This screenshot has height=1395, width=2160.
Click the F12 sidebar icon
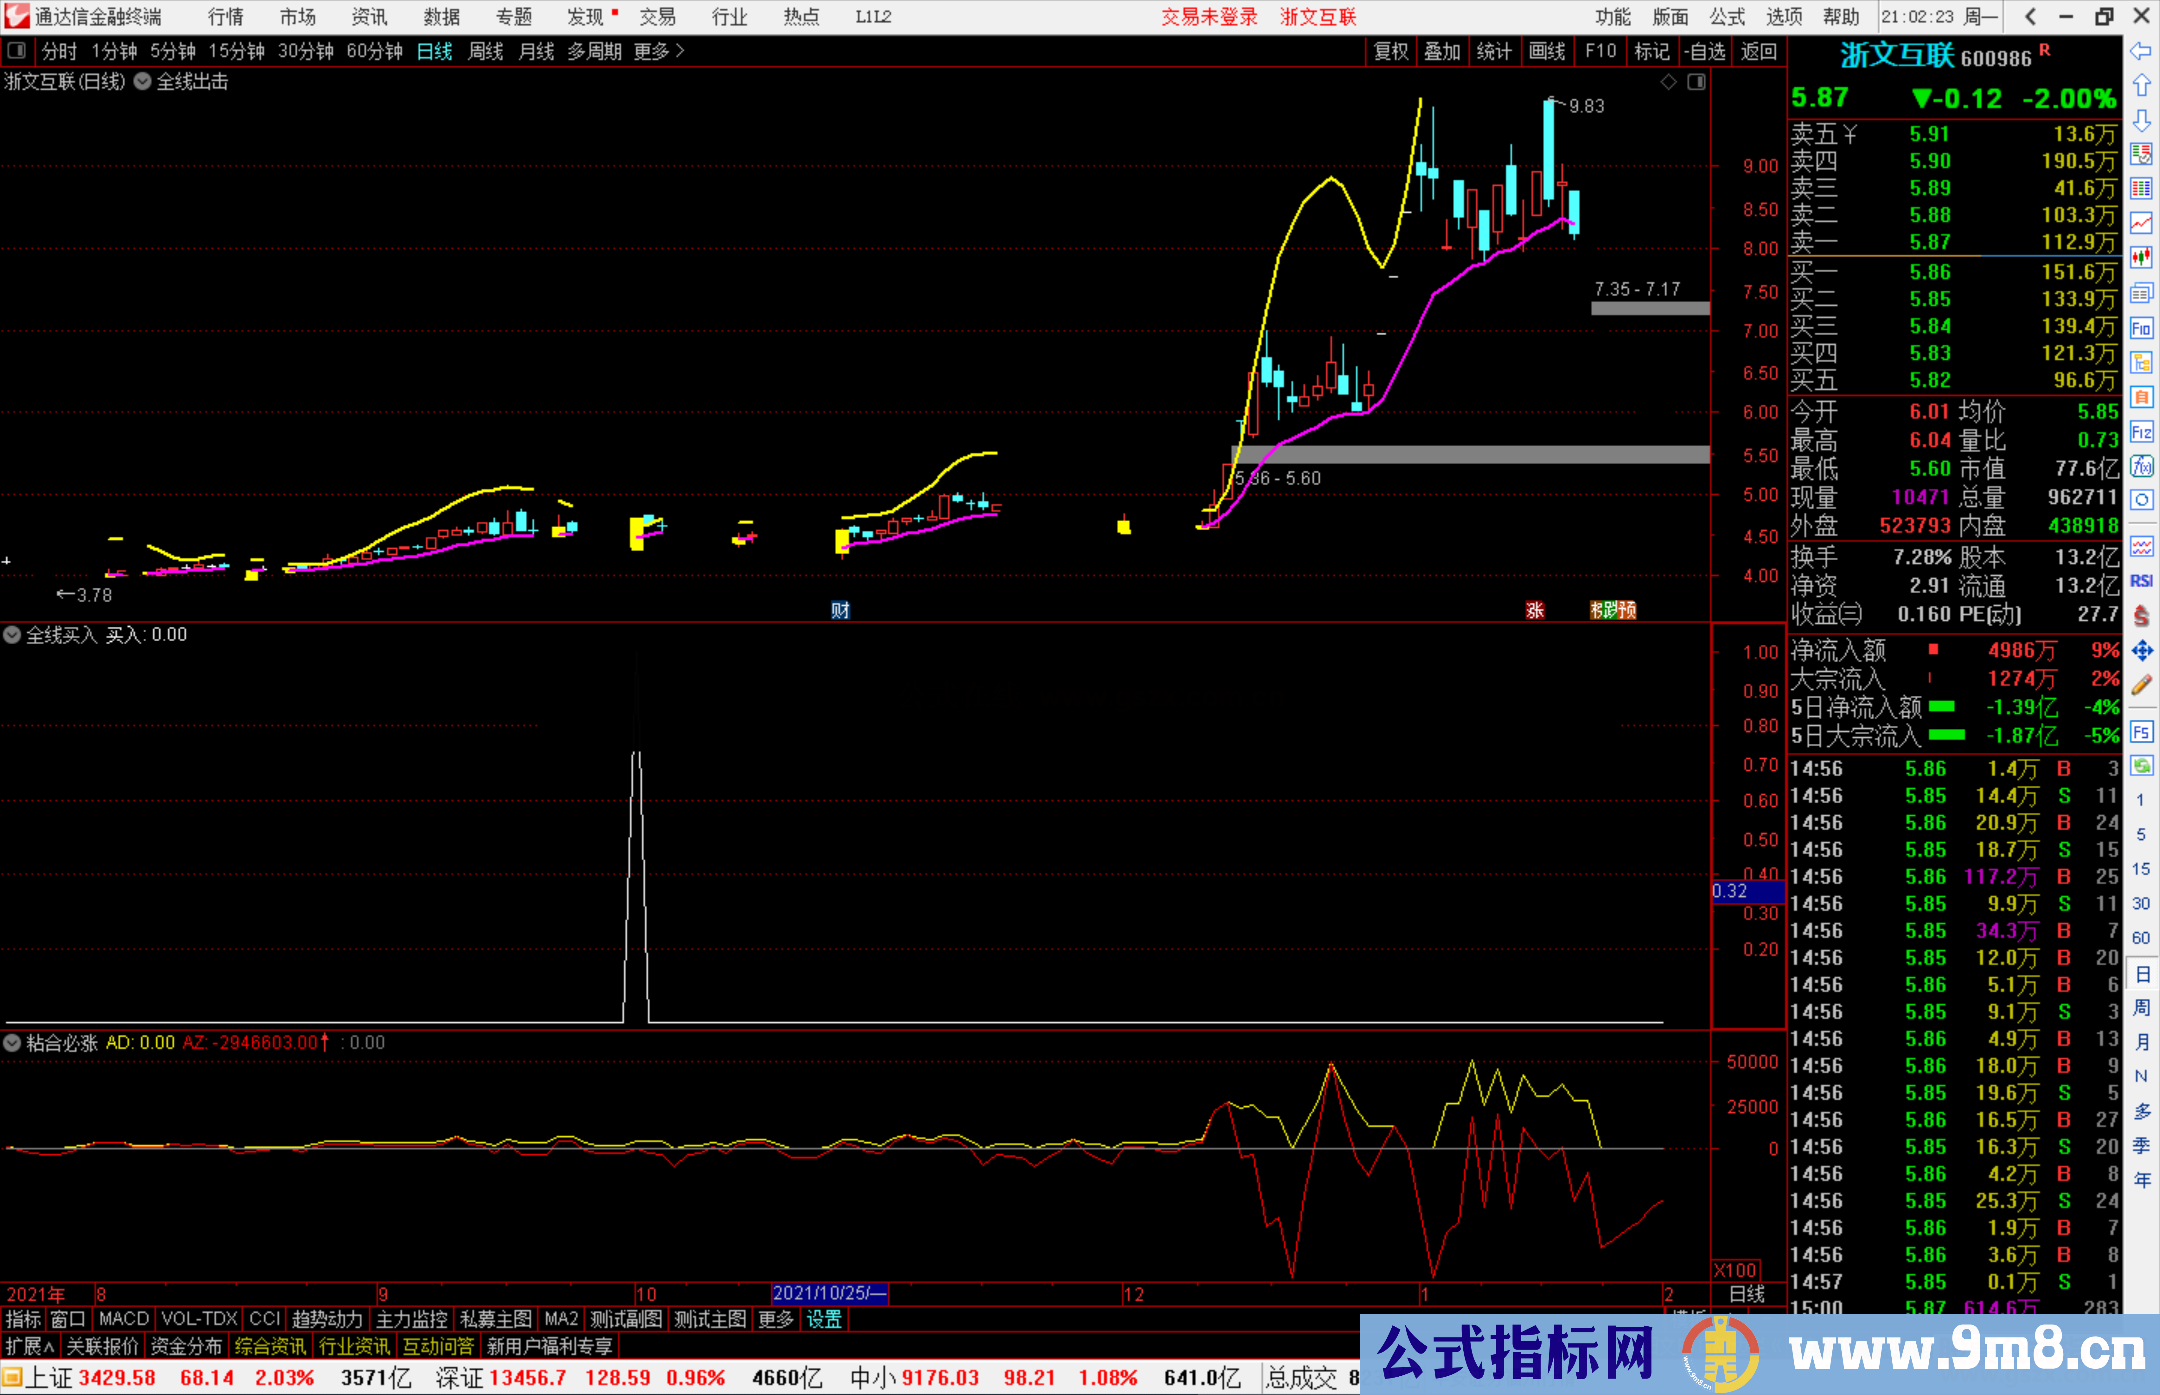[x=2141, y=432]
